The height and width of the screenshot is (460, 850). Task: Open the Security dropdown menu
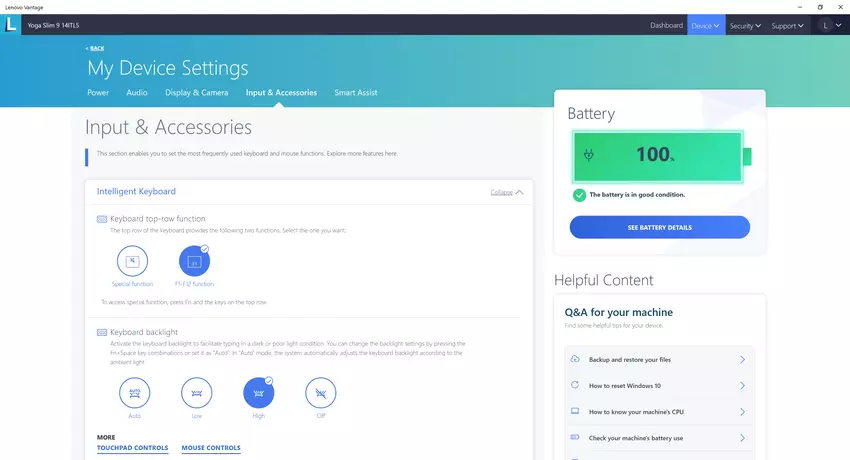(745, 25)
